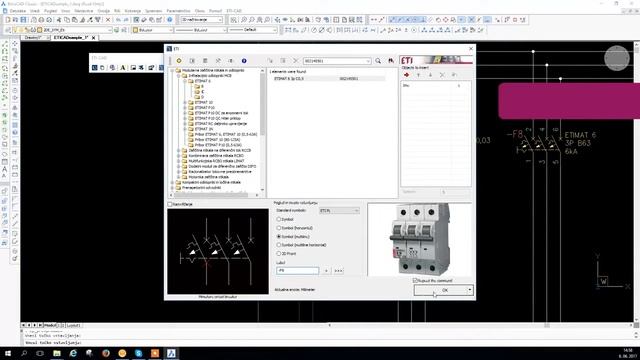Select the '3D Front' radio button
The height and width of the screenshot is (360, 640).
point(279,254)
